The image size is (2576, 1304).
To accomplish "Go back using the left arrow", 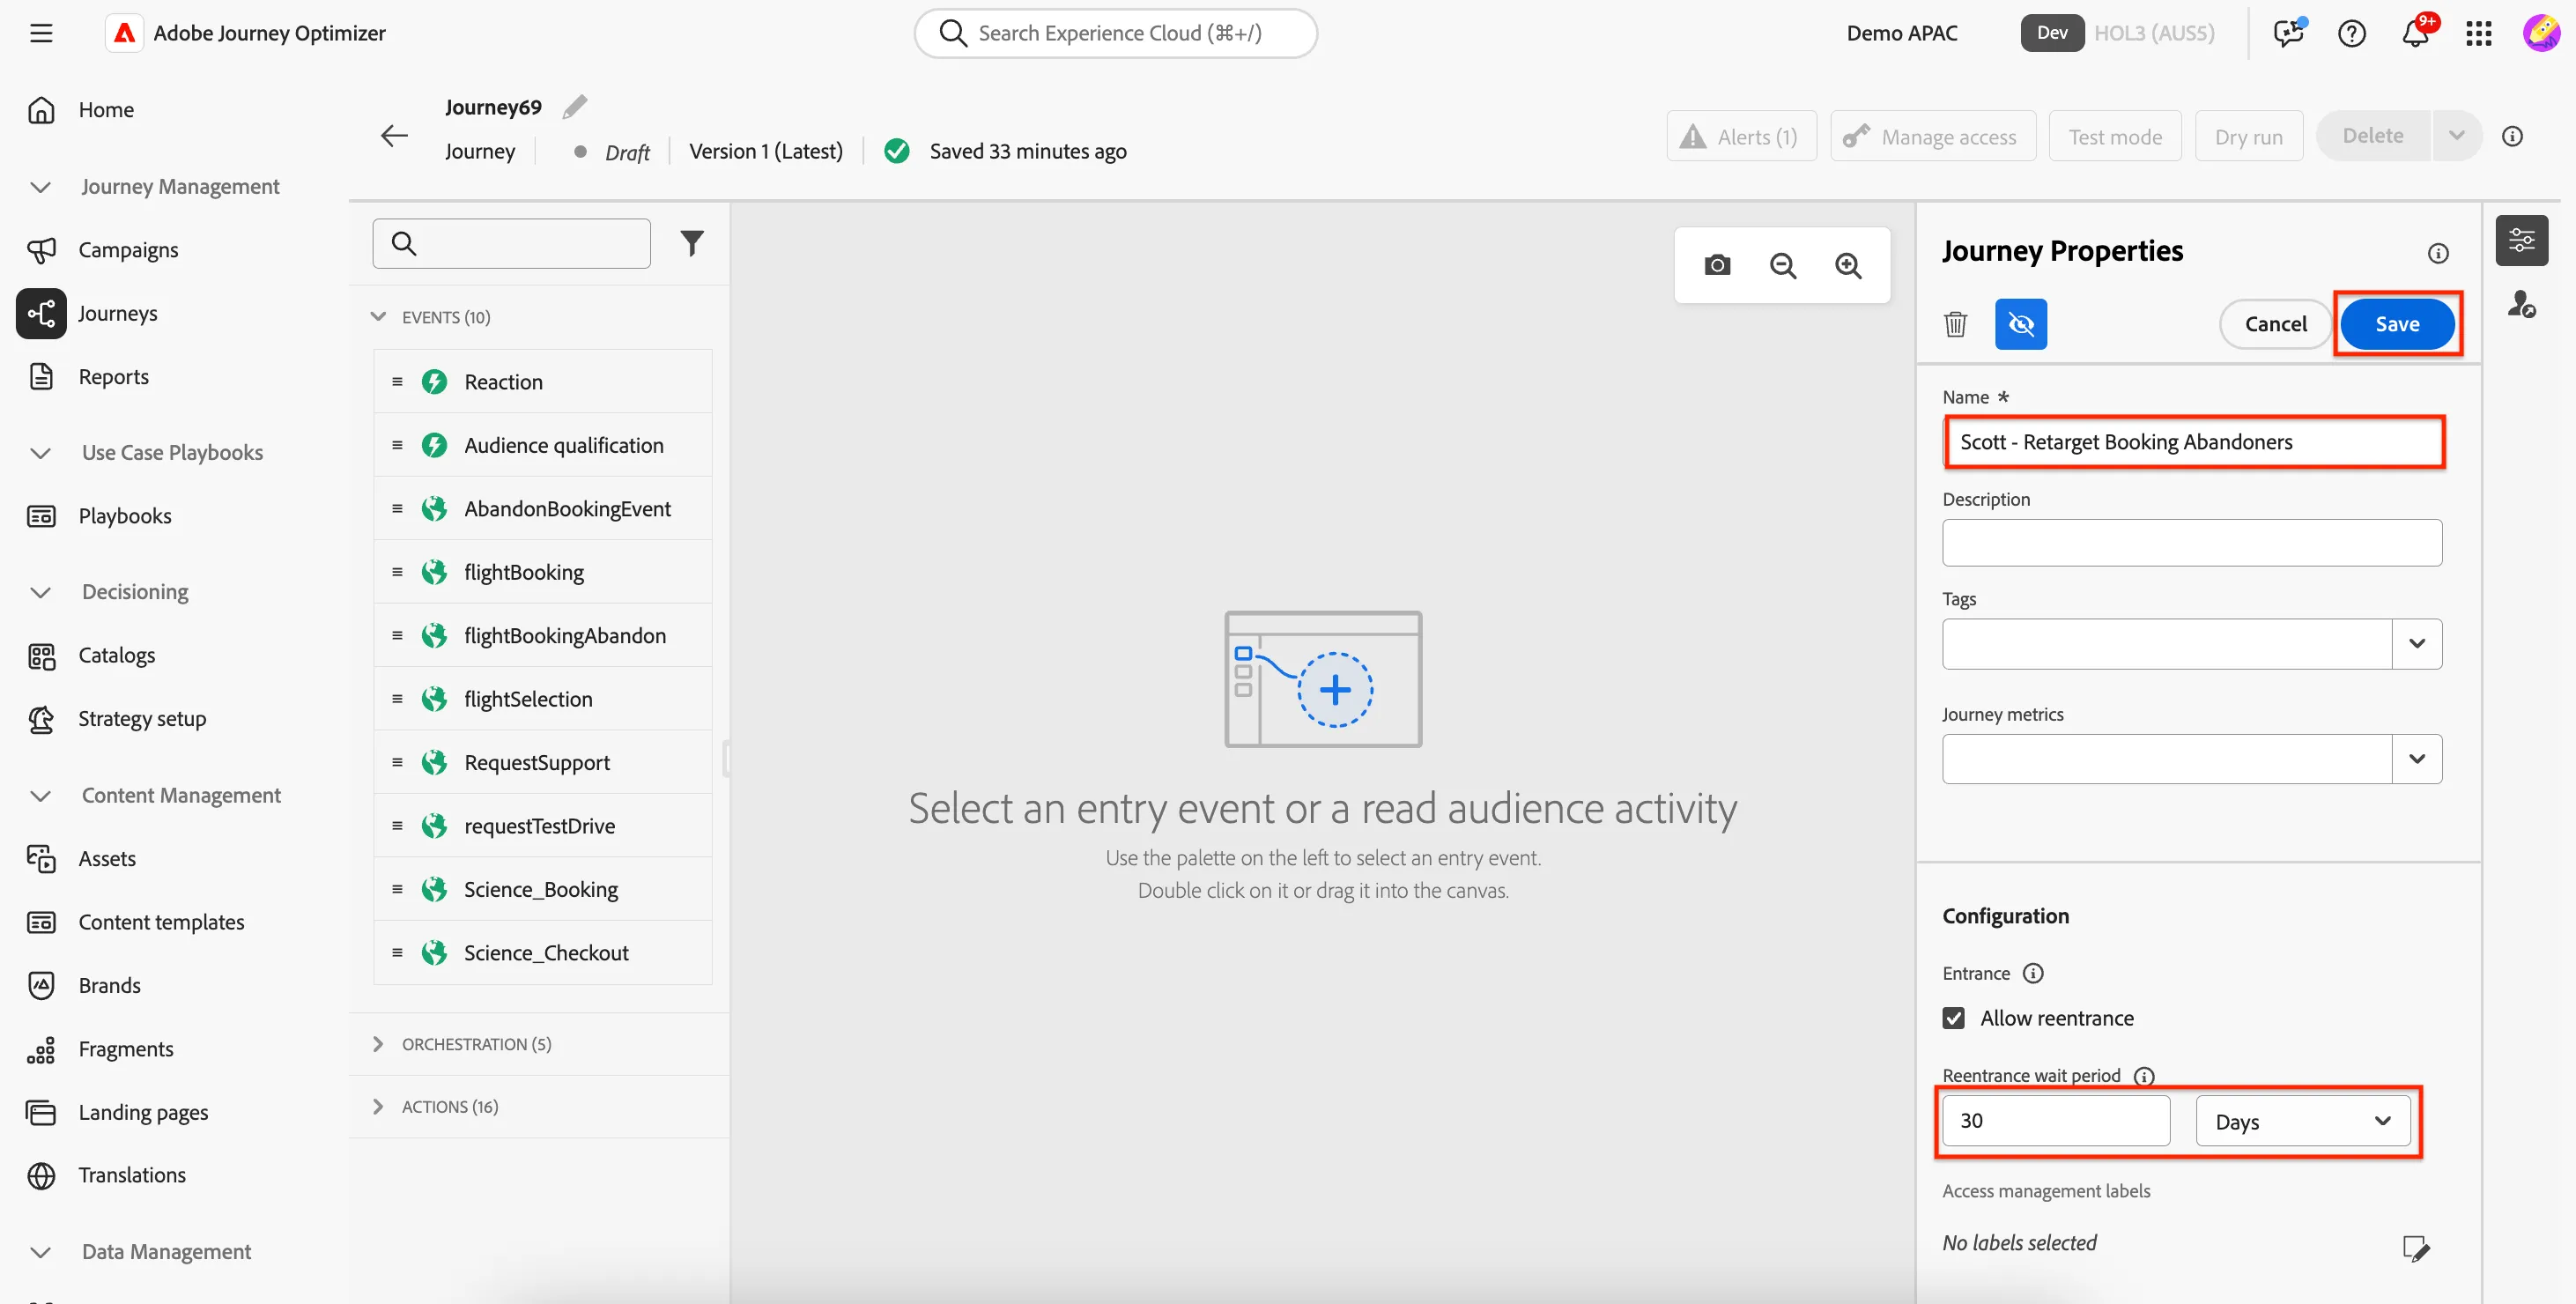I will 395,135.
